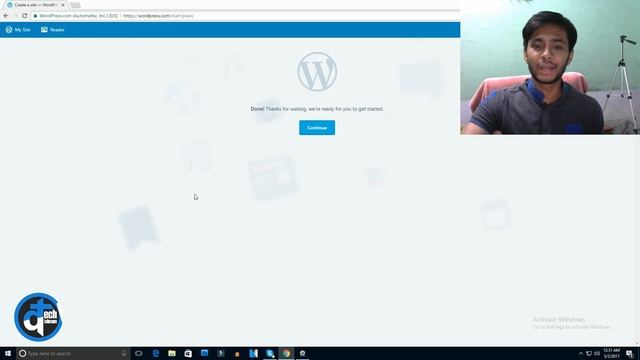This screenshot has width=640, height=360.
Task: Click the taskbar clock and date
Action: (611, 353)
